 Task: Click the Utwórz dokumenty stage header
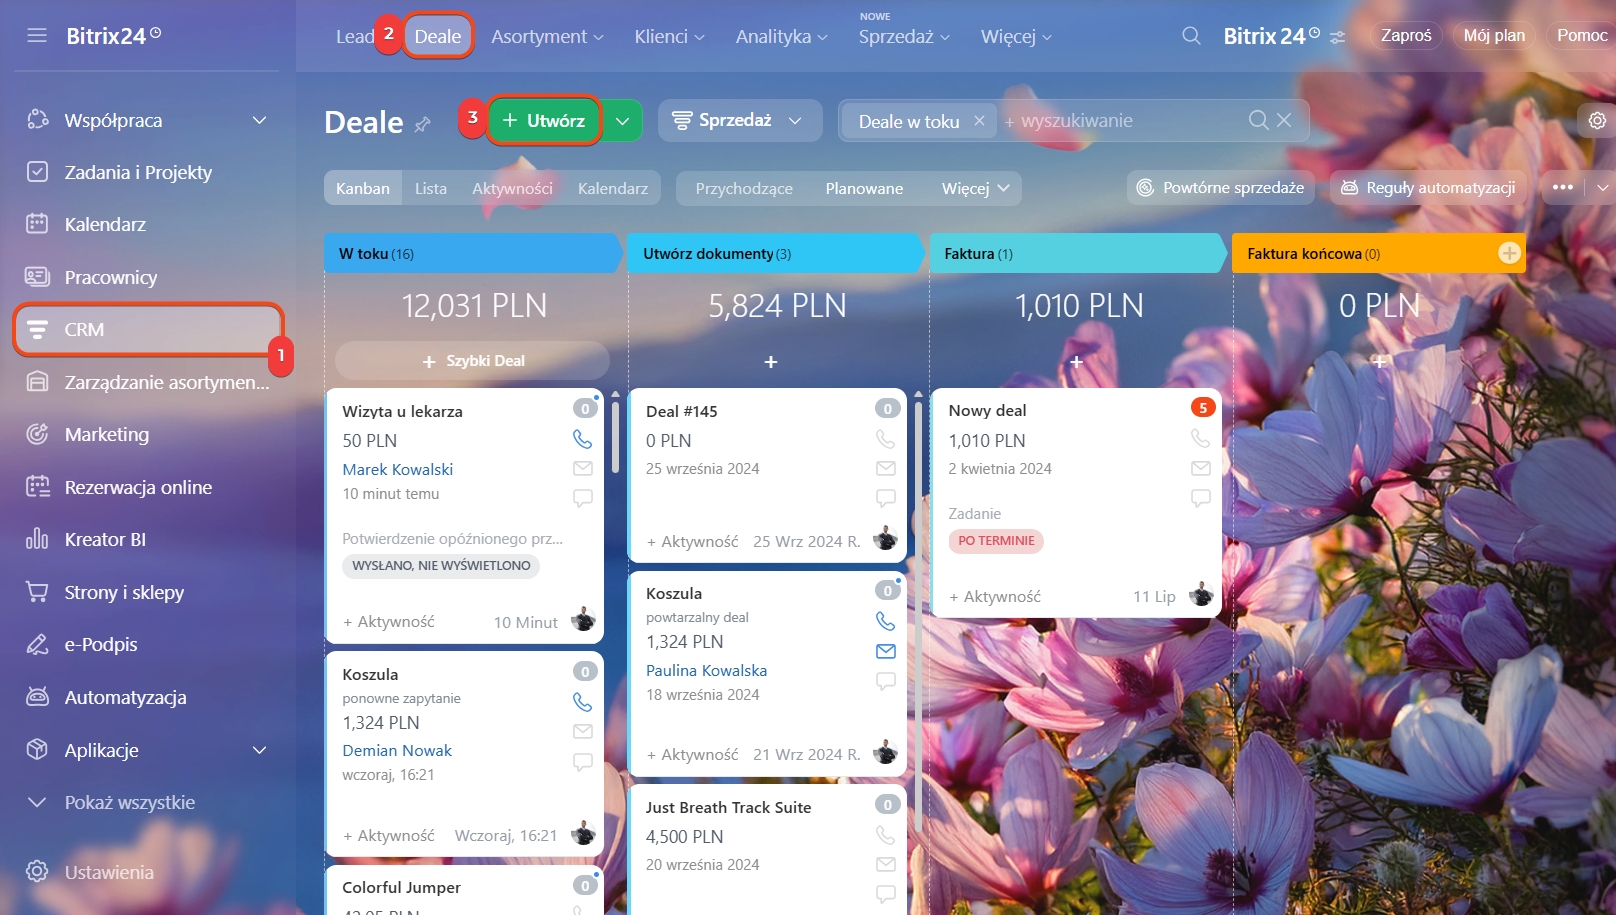pos(774,253)
